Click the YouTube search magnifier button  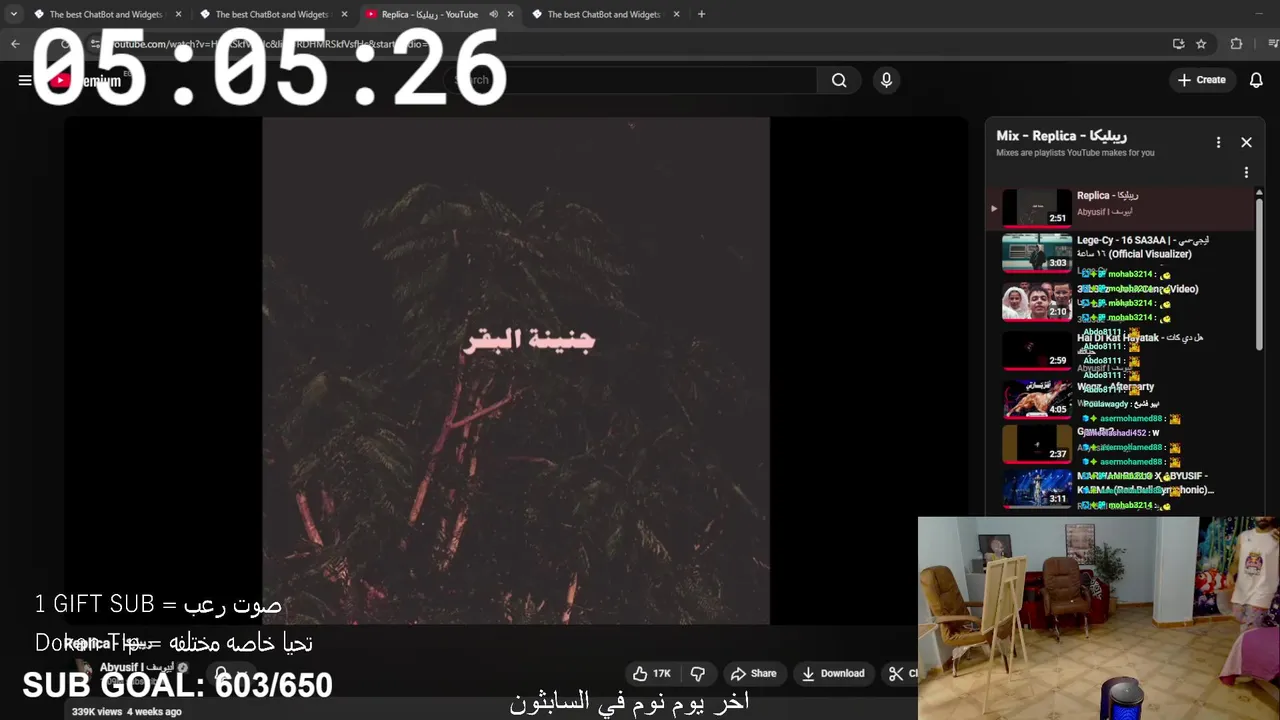click(x=839, y=80)
